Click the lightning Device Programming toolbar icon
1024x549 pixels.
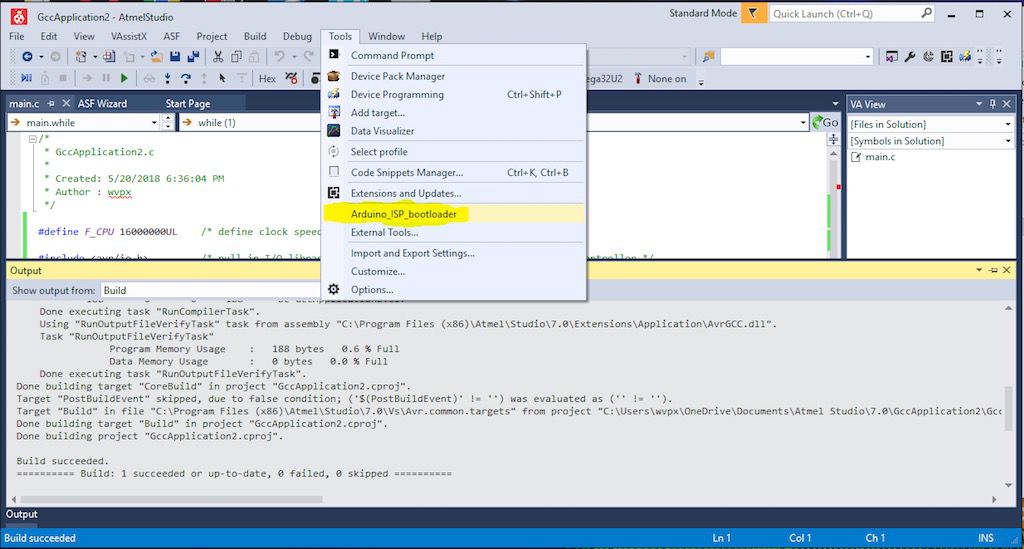(x=965, y=57)
